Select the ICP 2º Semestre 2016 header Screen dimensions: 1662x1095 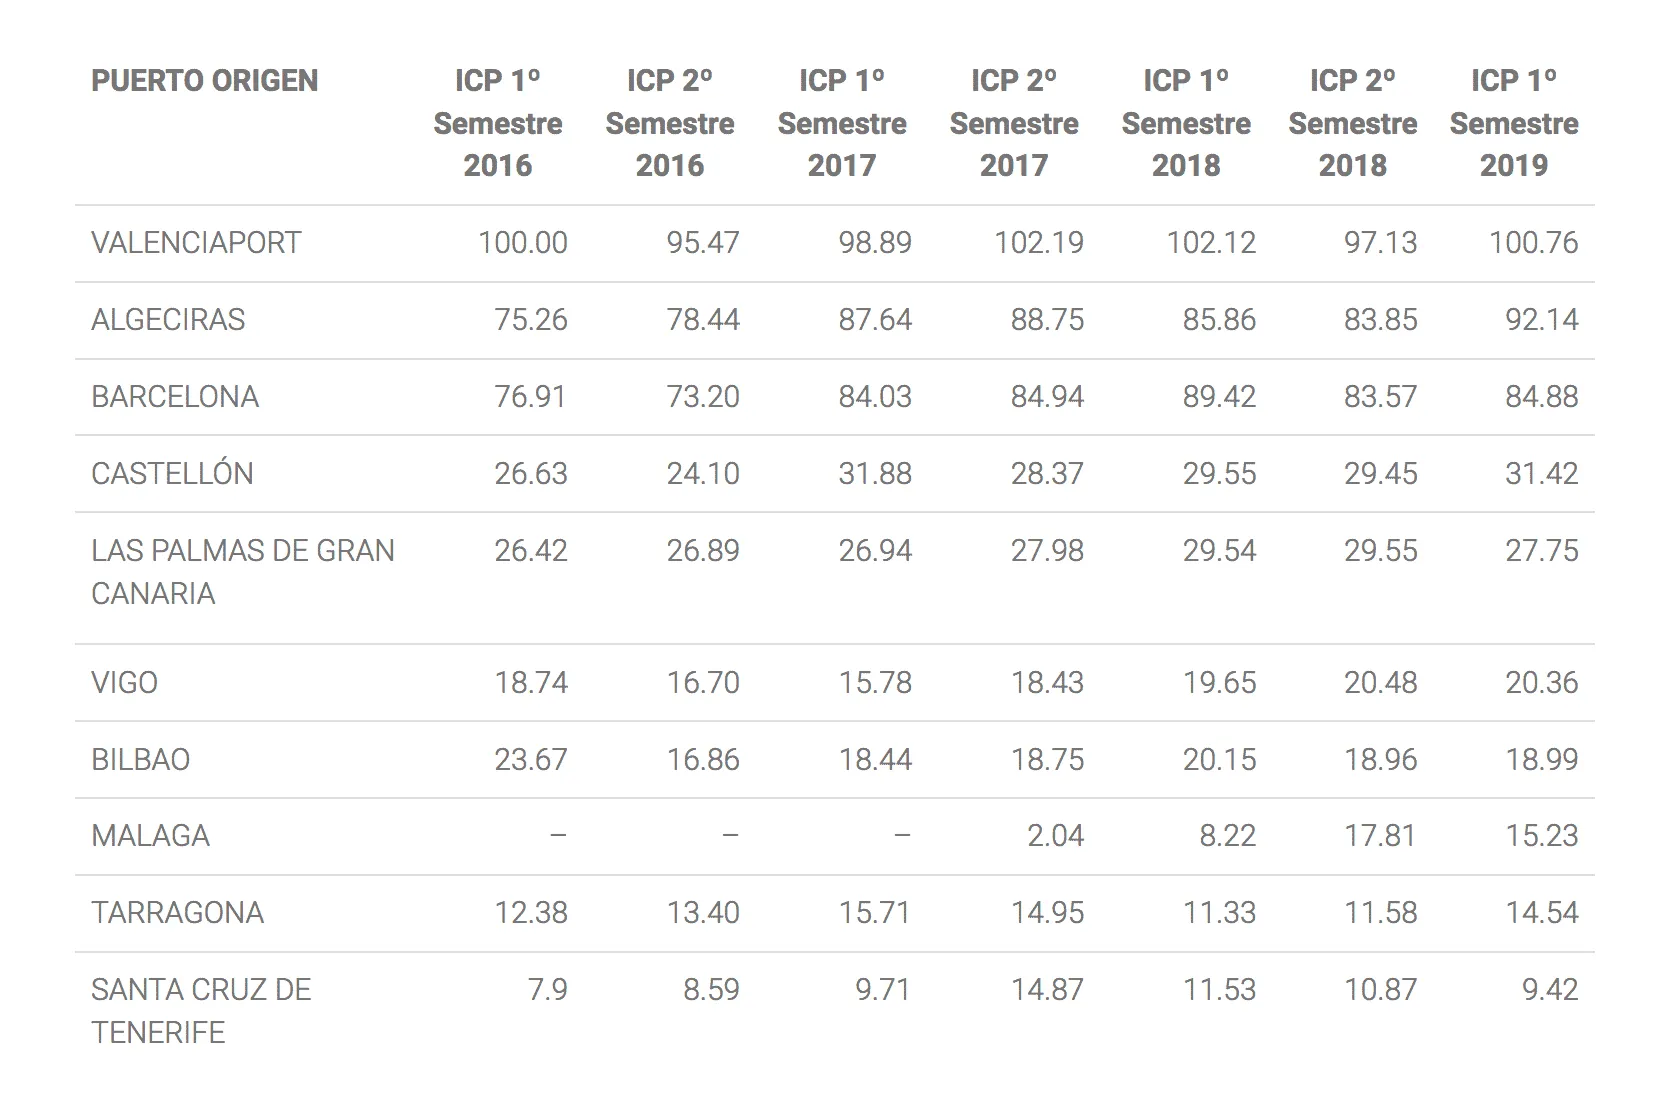669,122
